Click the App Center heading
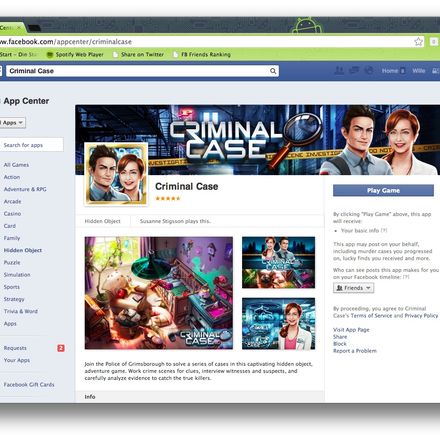This screenshot has width=440, height=440. [26, 101]
